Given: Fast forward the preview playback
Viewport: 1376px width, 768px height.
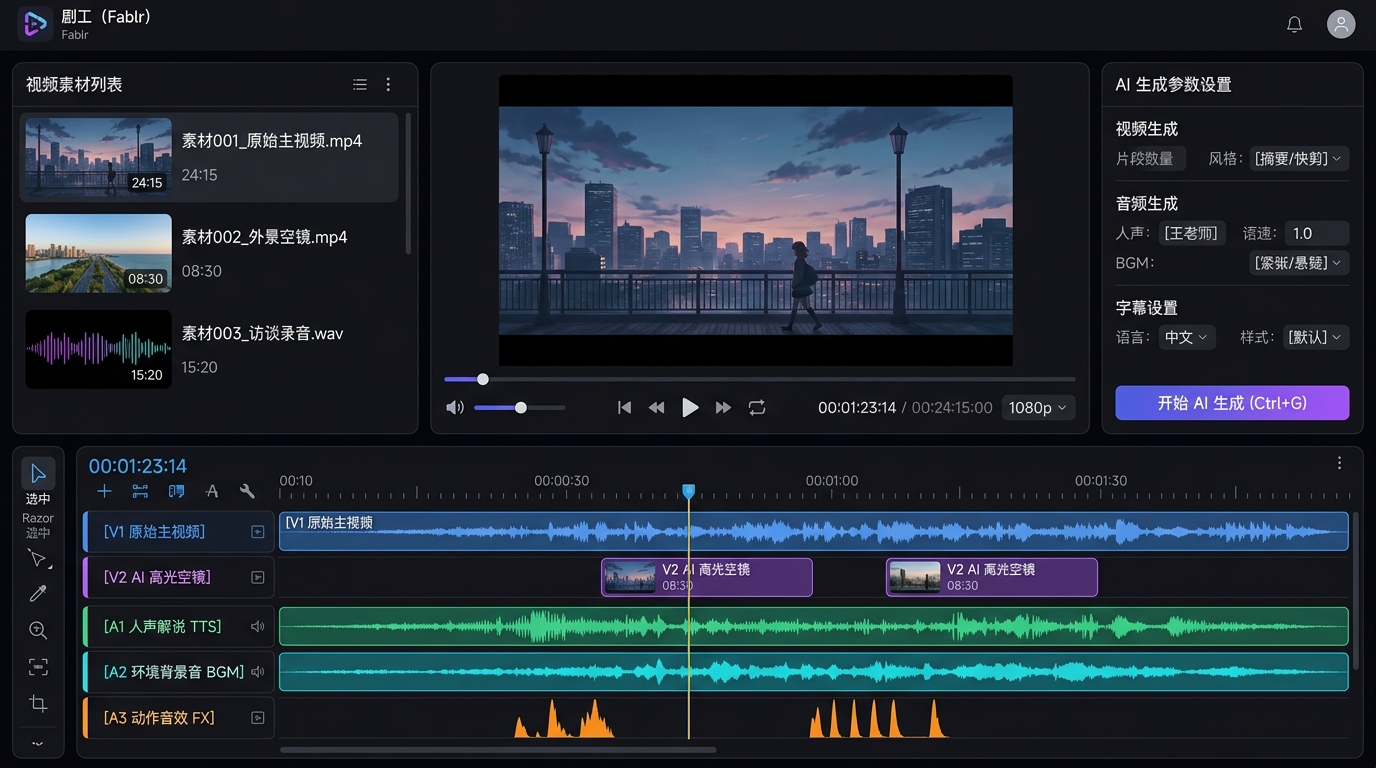Looking at the screenshot, I should [723, 407].
